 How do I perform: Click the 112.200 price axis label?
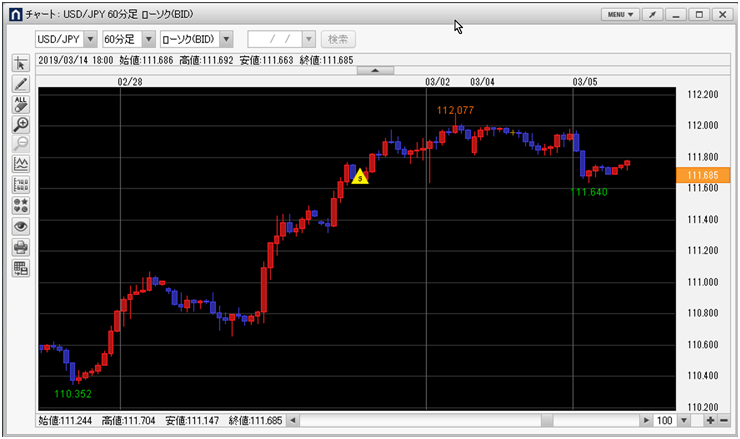(x=703, y=95)
